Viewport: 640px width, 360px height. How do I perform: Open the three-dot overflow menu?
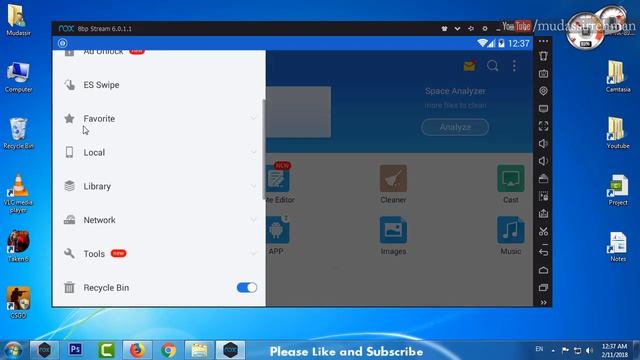514,66
